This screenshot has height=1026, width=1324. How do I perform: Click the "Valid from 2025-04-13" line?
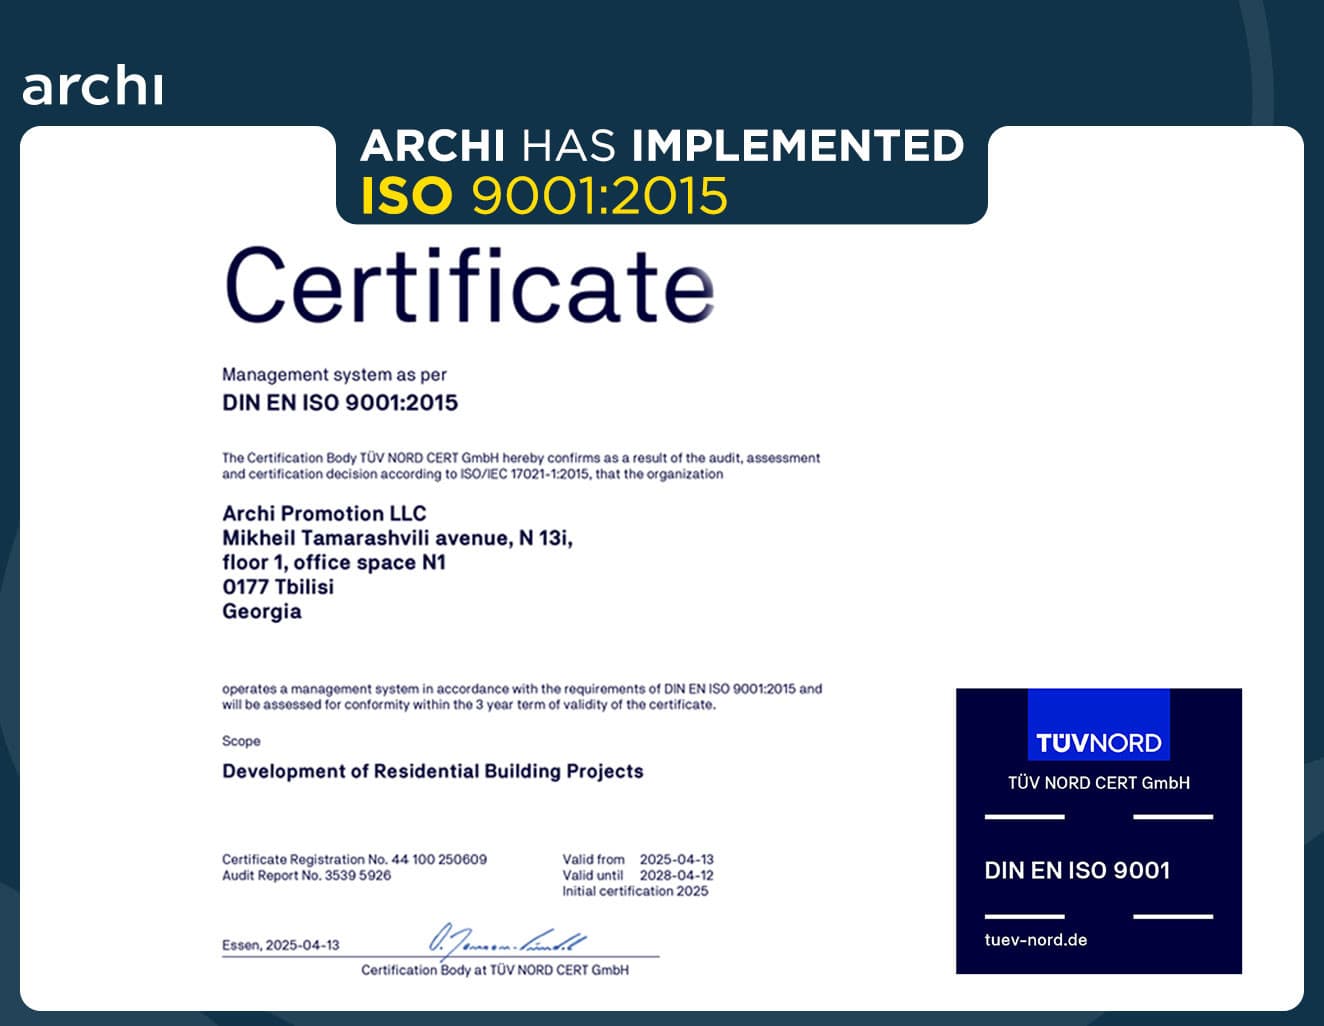click(638, 859)
